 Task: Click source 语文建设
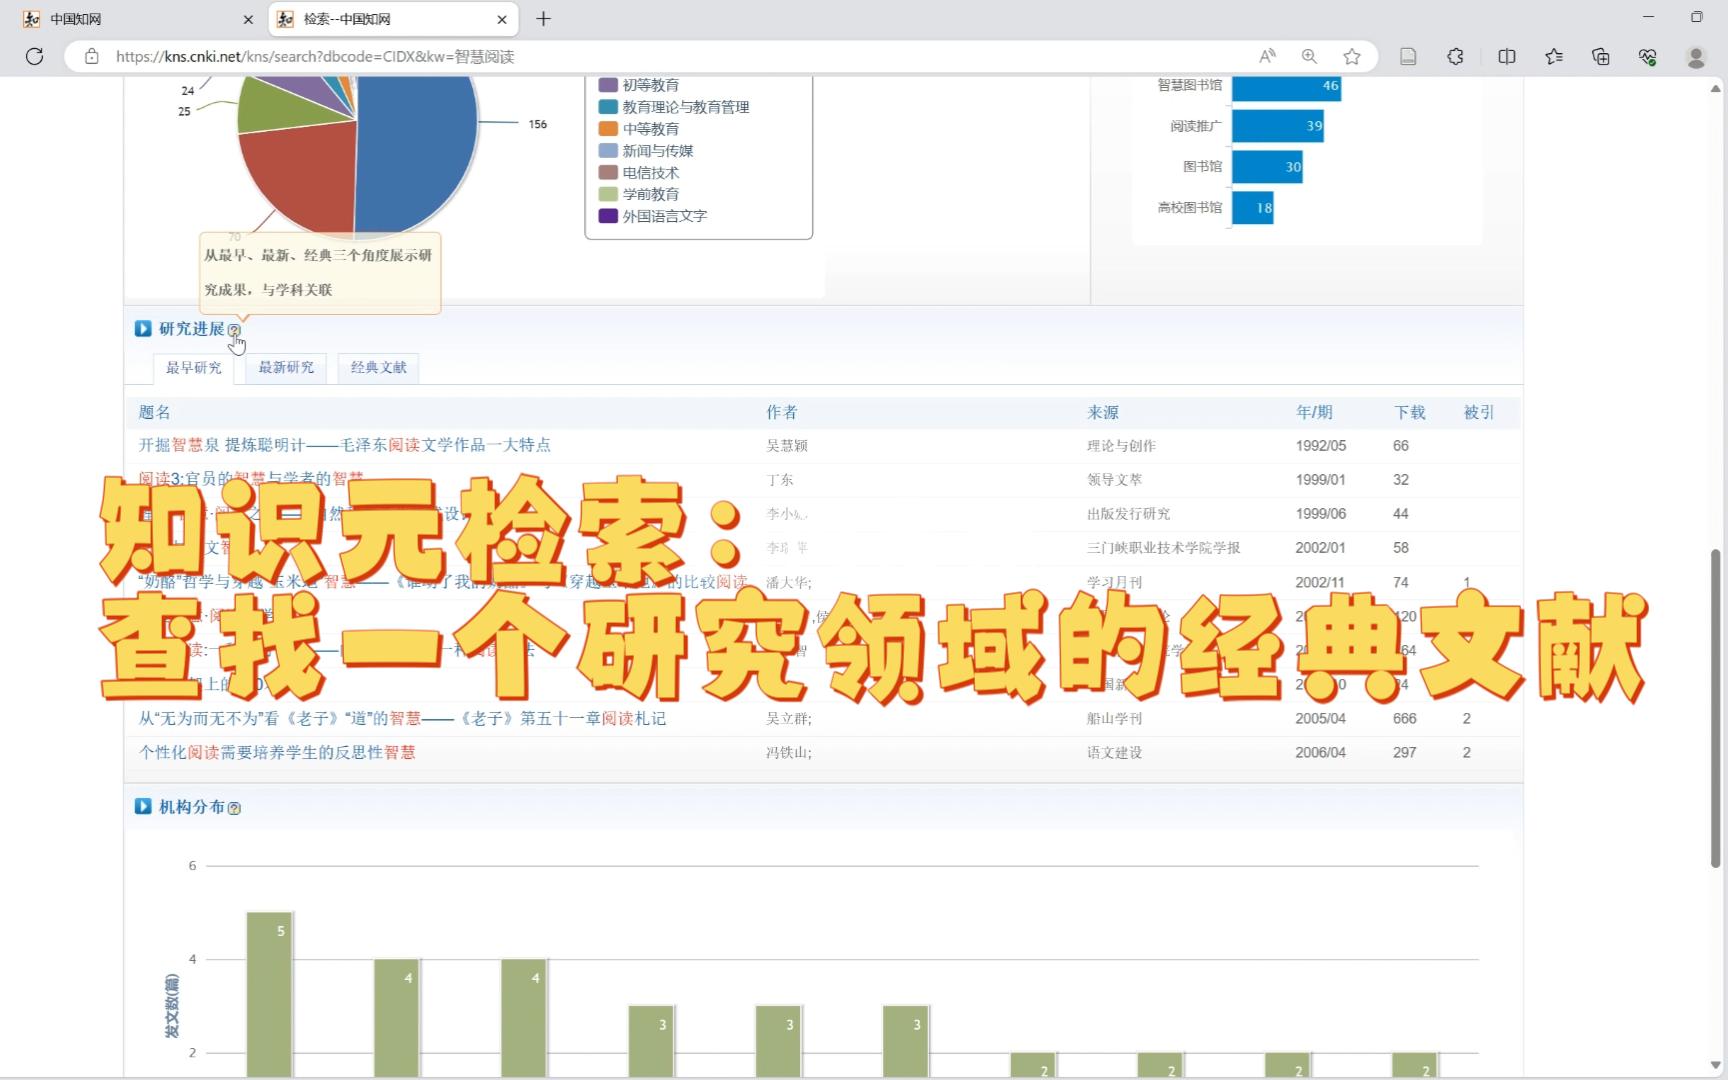tap(1114, 753)
